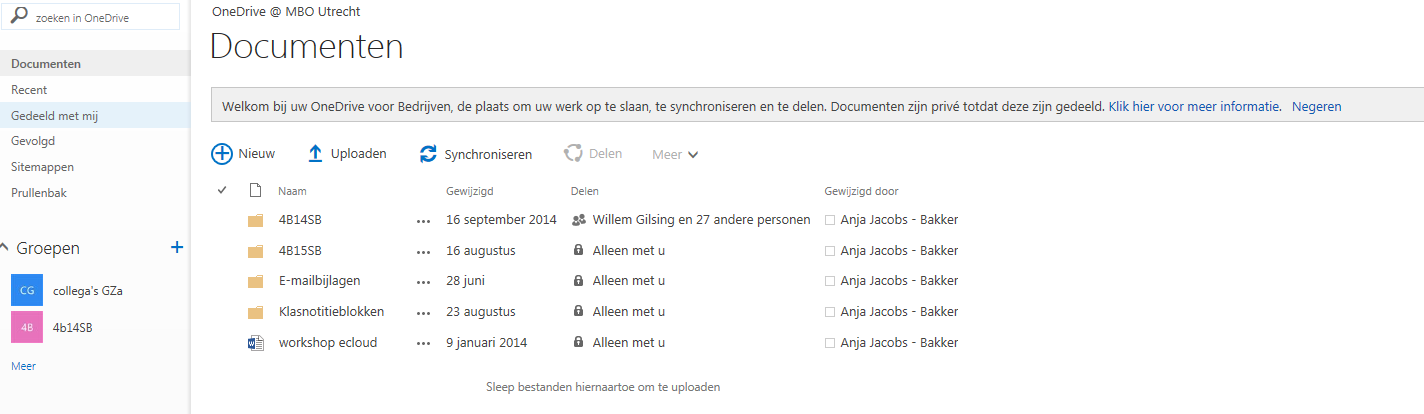The width and height of the screenshot is (1424, 414).
Task: Open the workshop ecloud document name
Action: pos(328,343)
